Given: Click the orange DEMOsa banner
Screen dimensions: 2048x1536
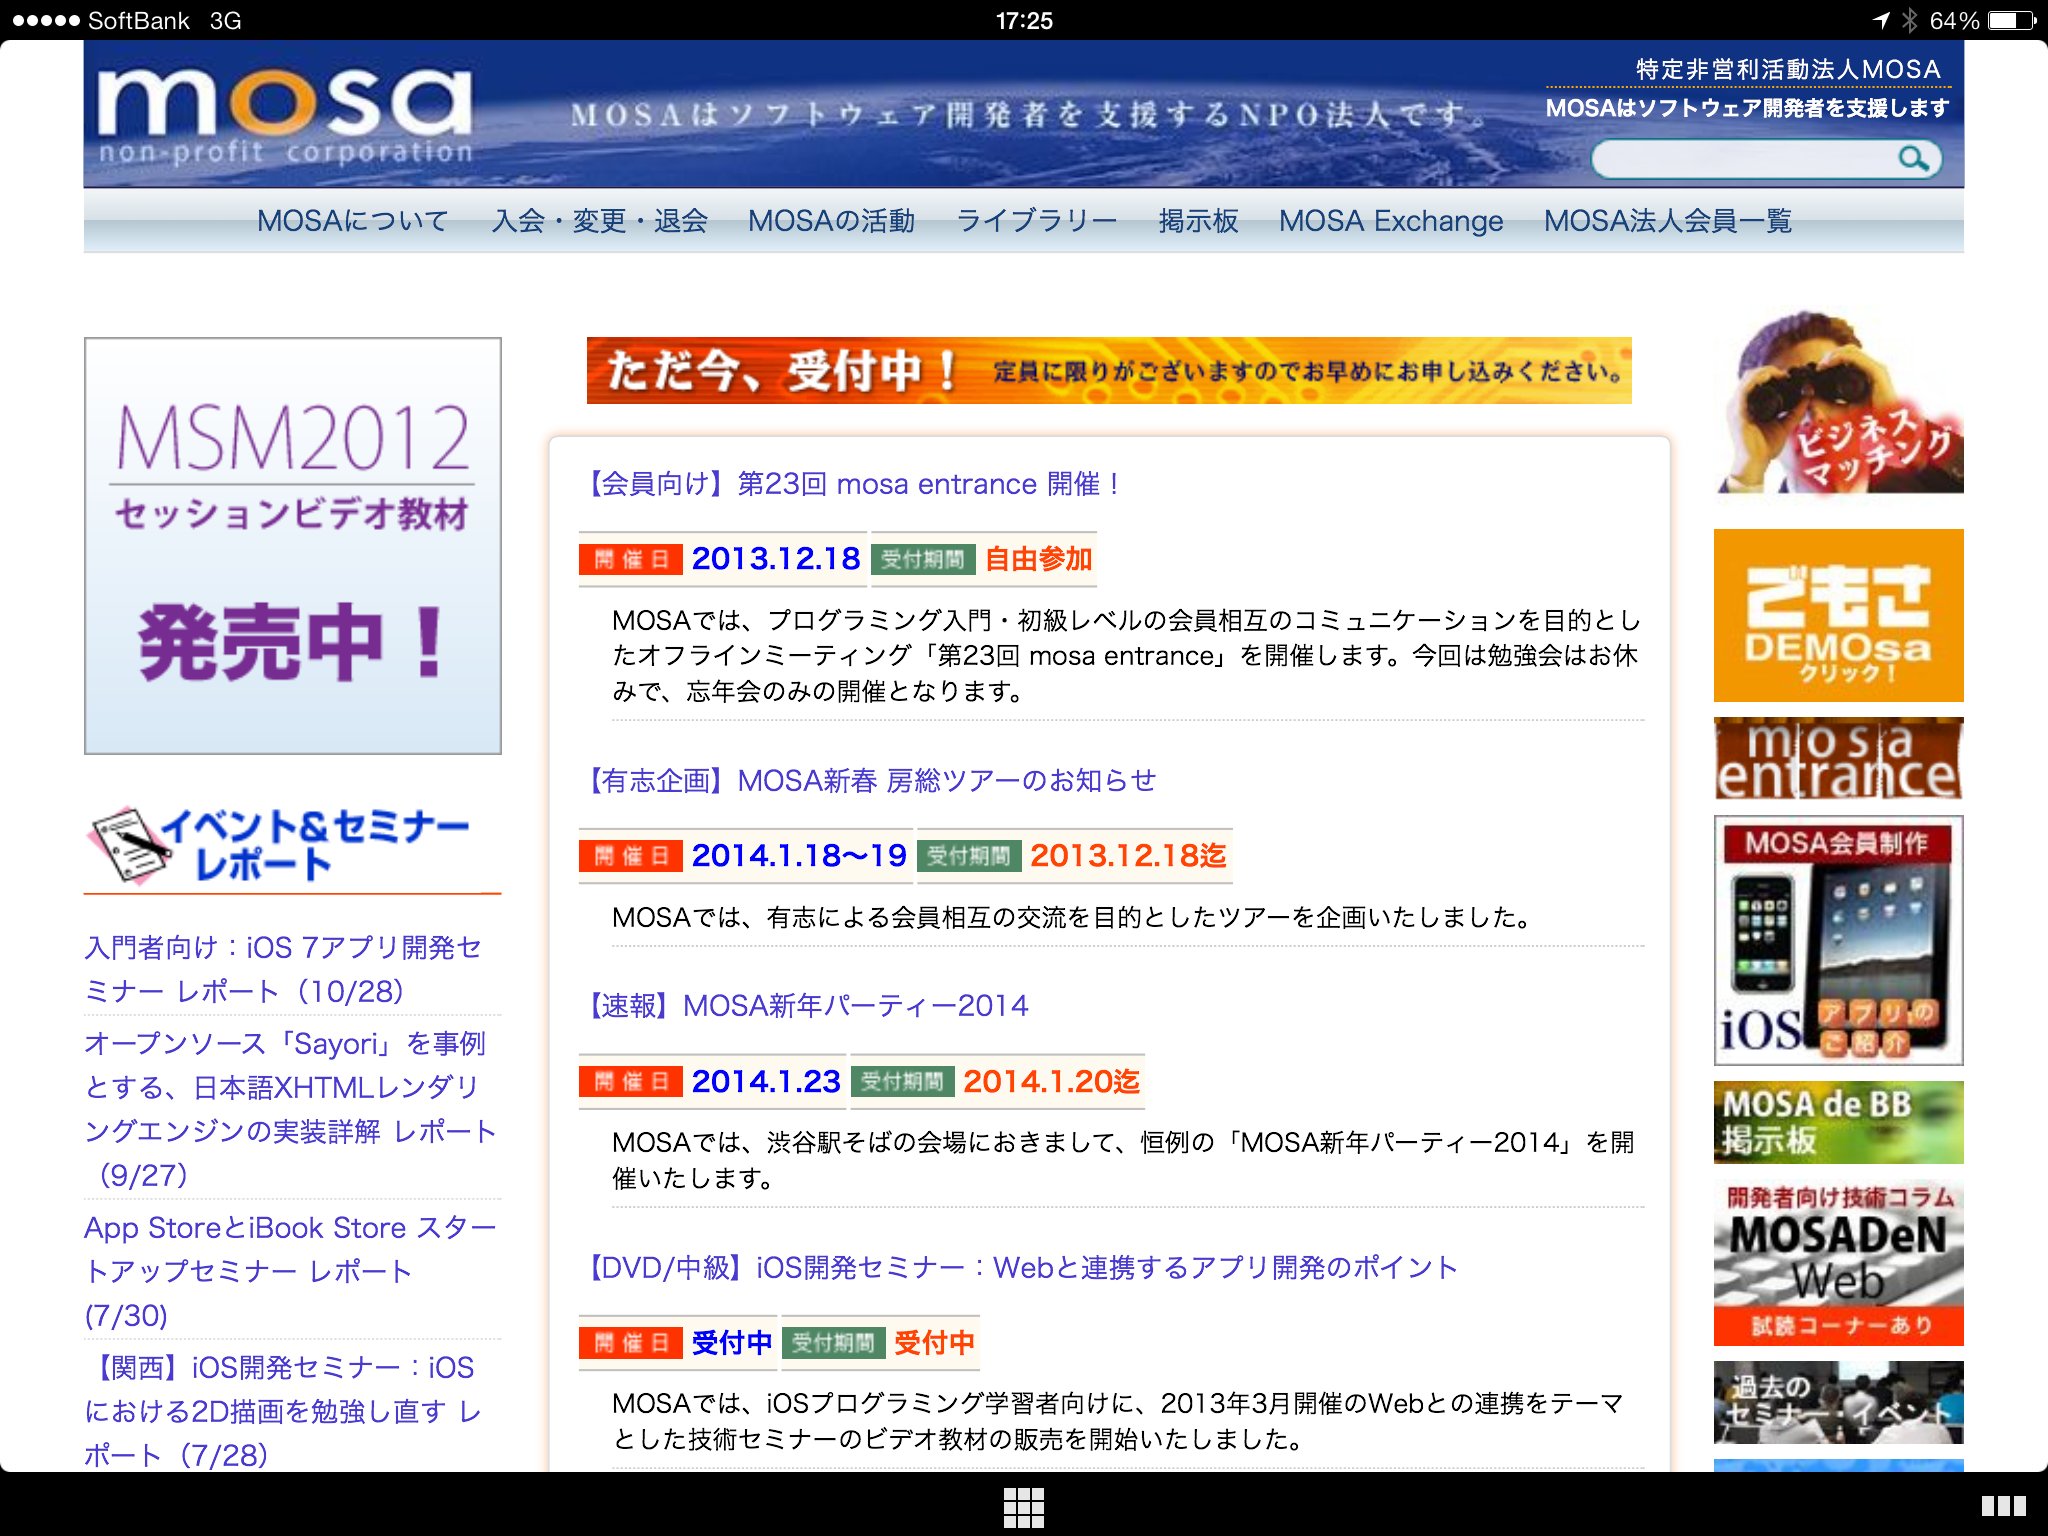Looking at the screenshot, I should 1838,615.
